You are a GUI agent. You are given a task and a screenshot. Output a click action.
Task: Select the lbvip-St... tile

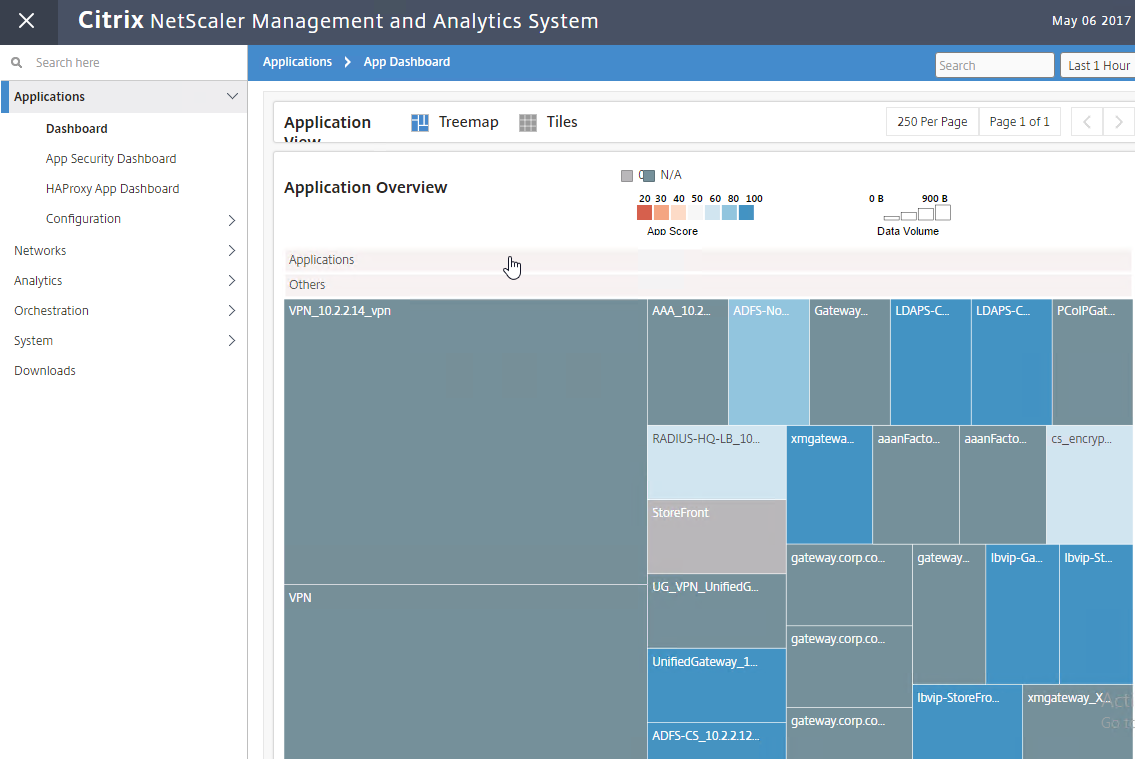click(1096, 614)
